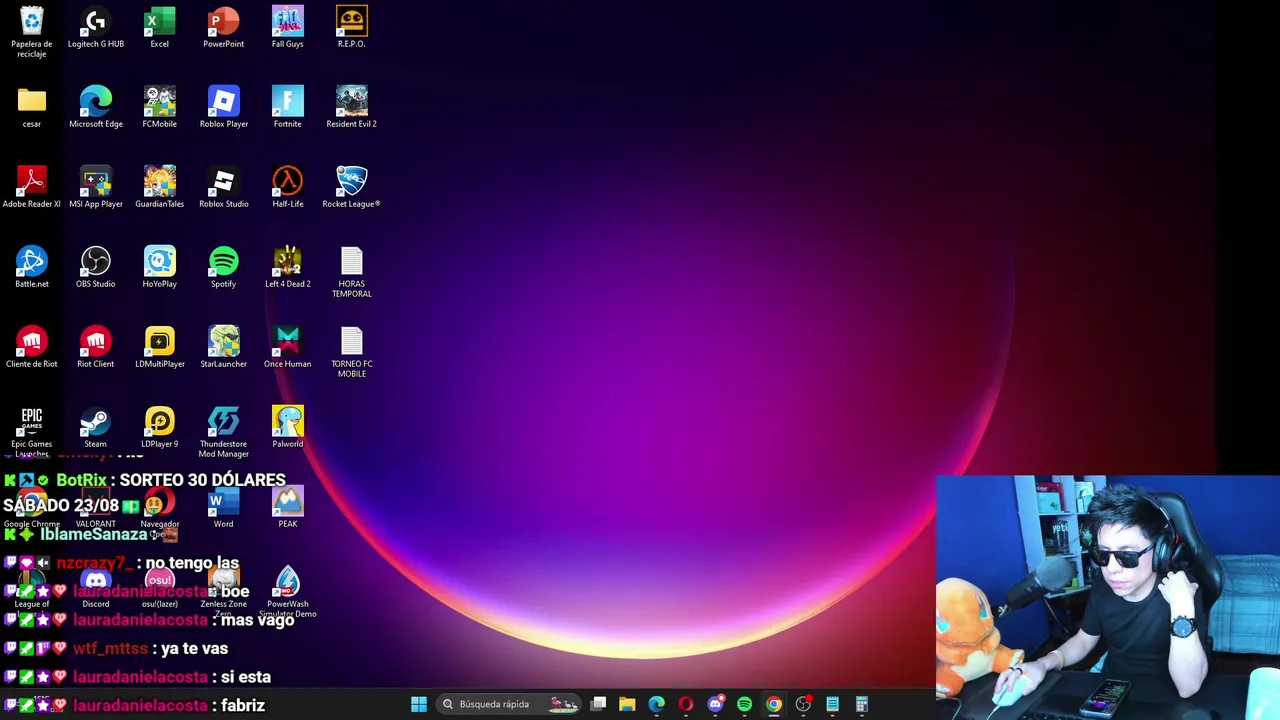This screenshot has width=1280, height=720.
Task: Select the Fortnite desktop icon
Action: click(x=288, y=108)
